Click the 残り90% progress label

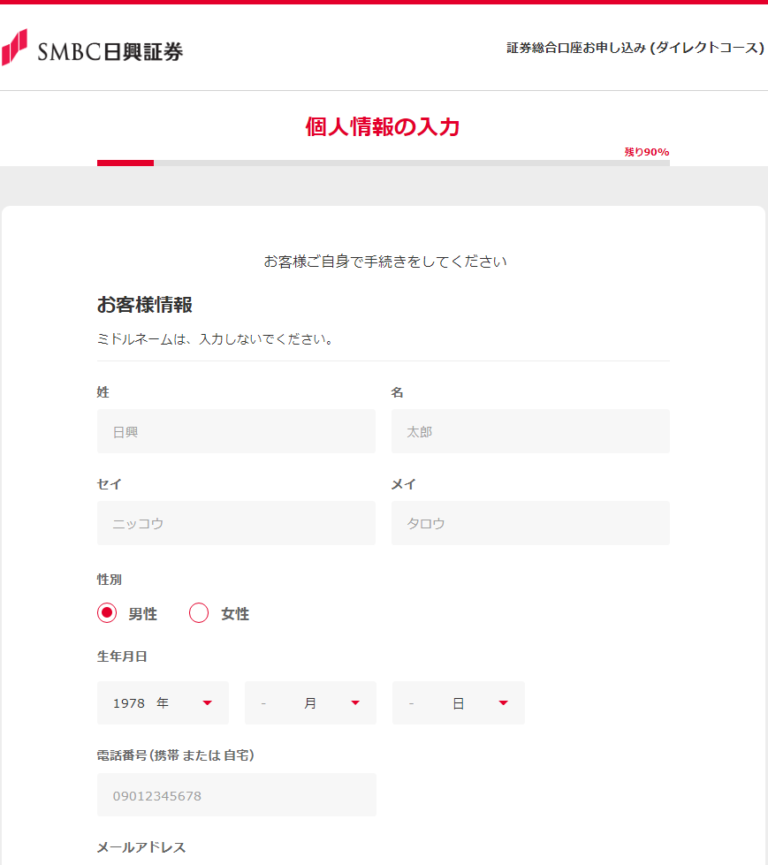click(646, 152)
